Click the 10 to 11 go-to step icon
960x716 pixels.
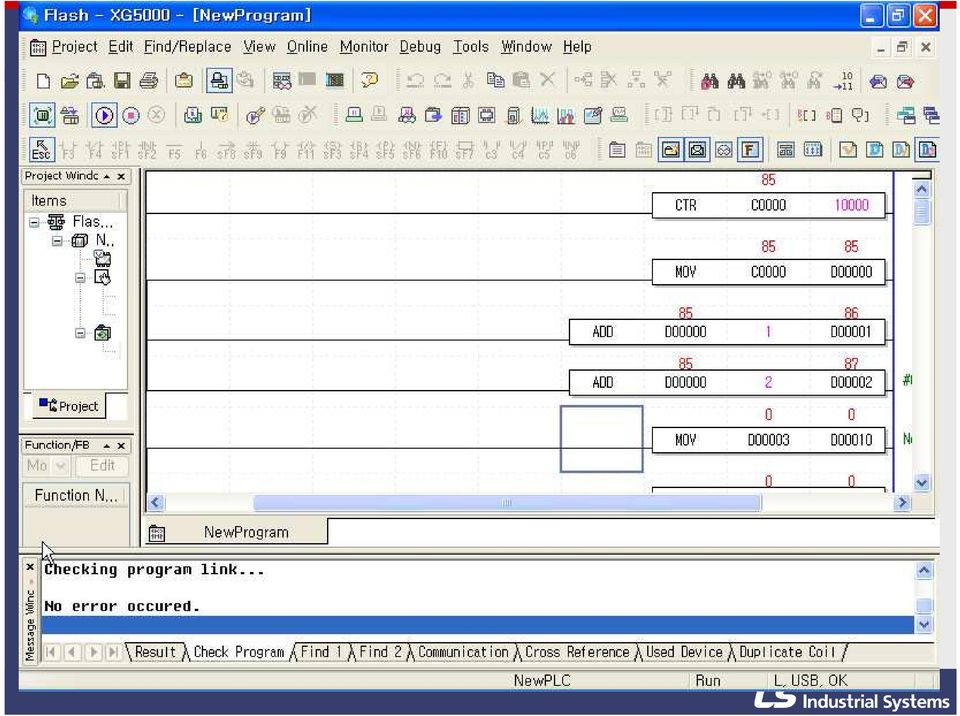coord(844,81)
